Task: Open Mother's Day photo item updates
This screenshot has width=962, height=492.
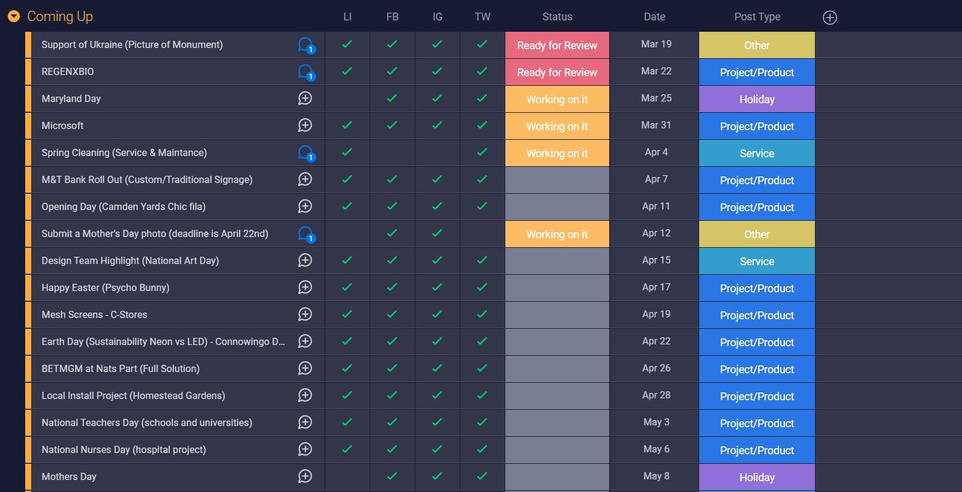Action: [x=306, y=234]
